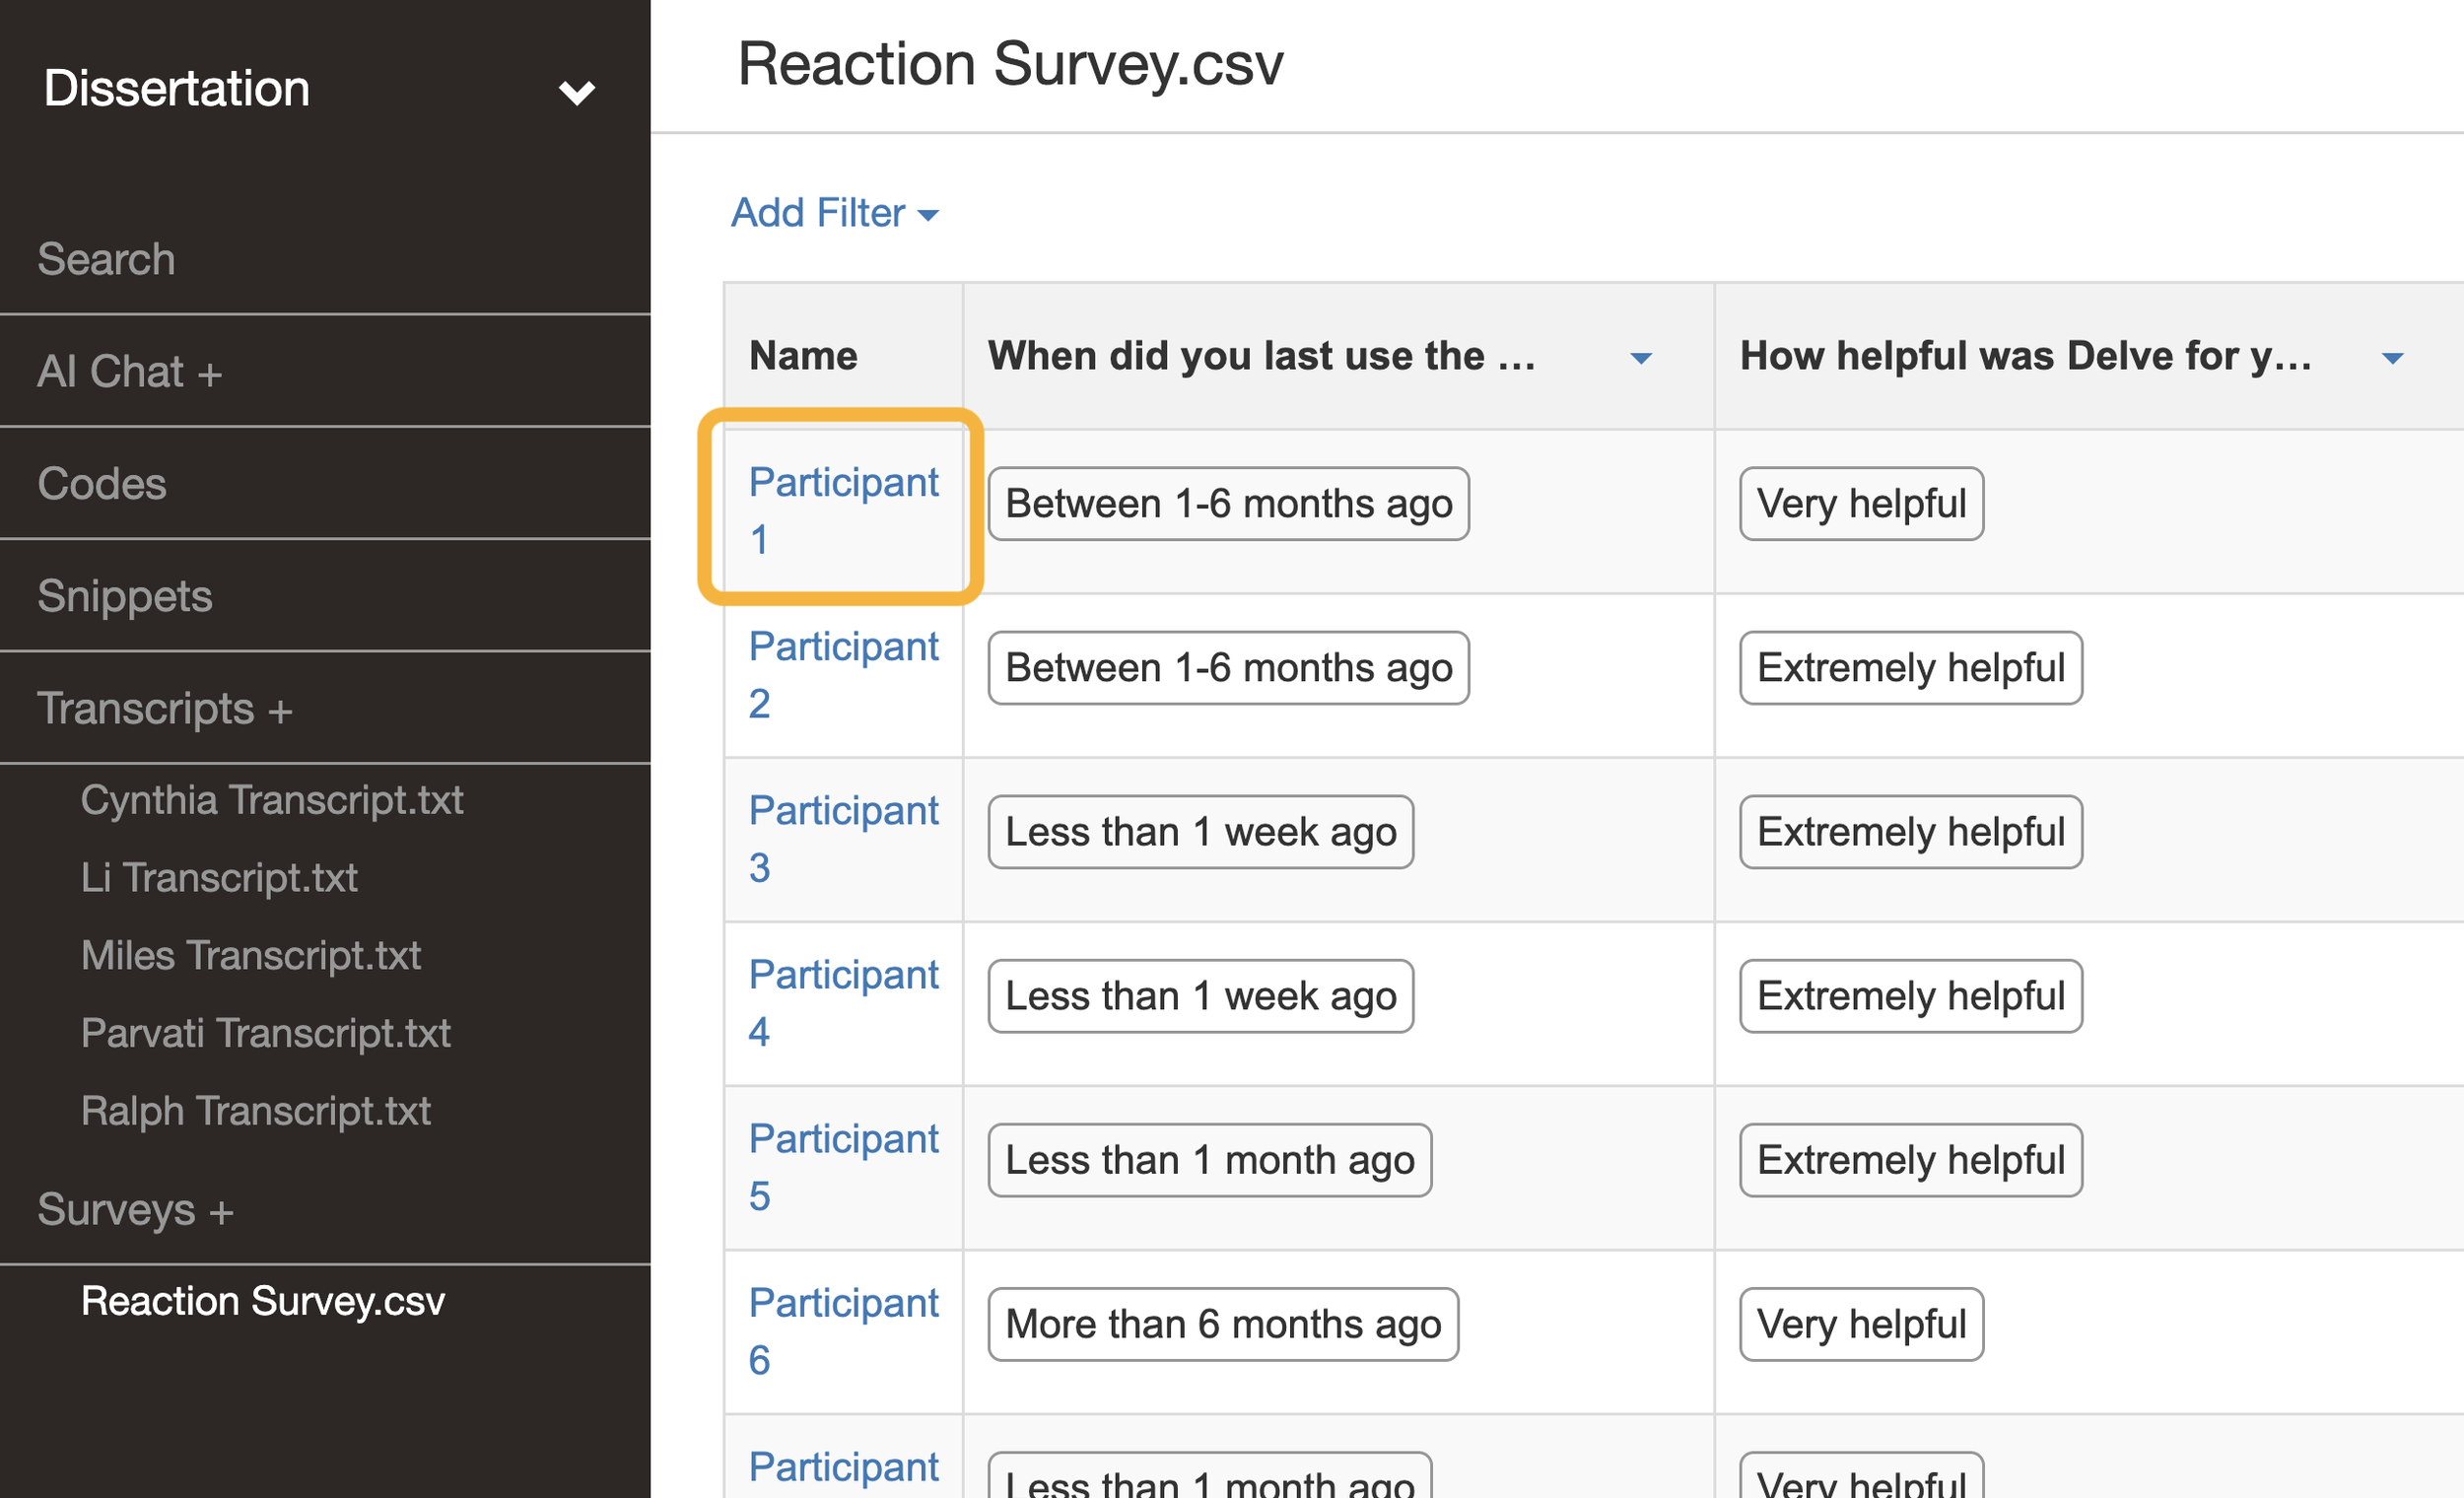Select Miles Transcript.txt in sidebar
2464x1498 pixels.
pyautogui.click(x=251, y=956)
